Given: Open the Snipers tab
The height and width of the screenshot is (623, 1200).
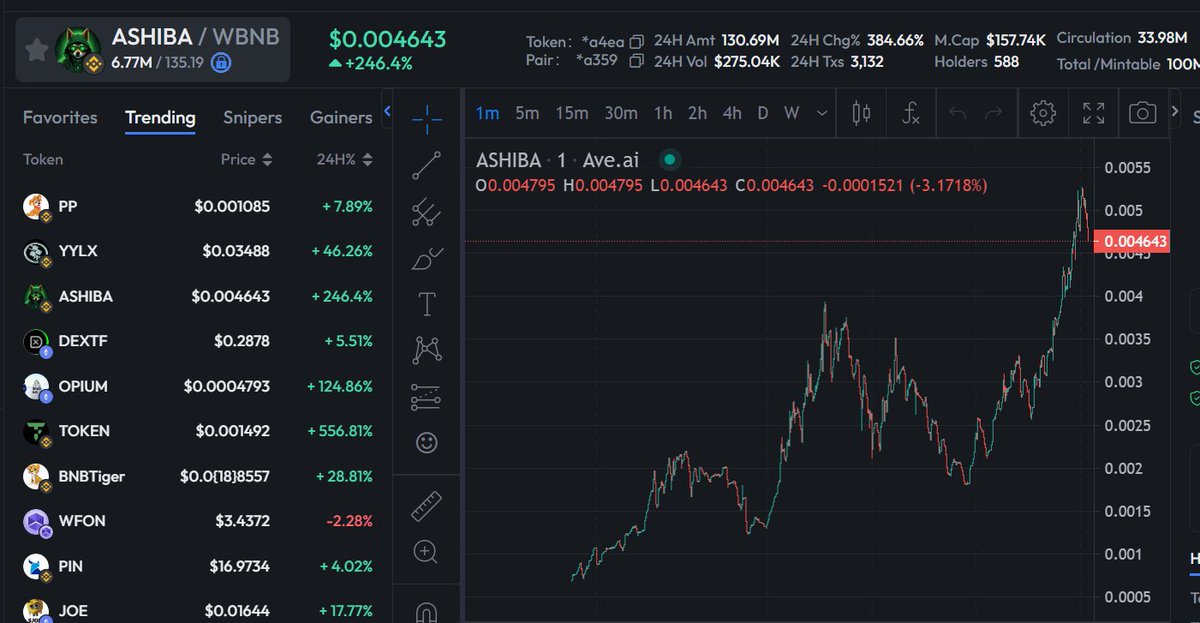Looking at the screenshot, I should (252, 117).
